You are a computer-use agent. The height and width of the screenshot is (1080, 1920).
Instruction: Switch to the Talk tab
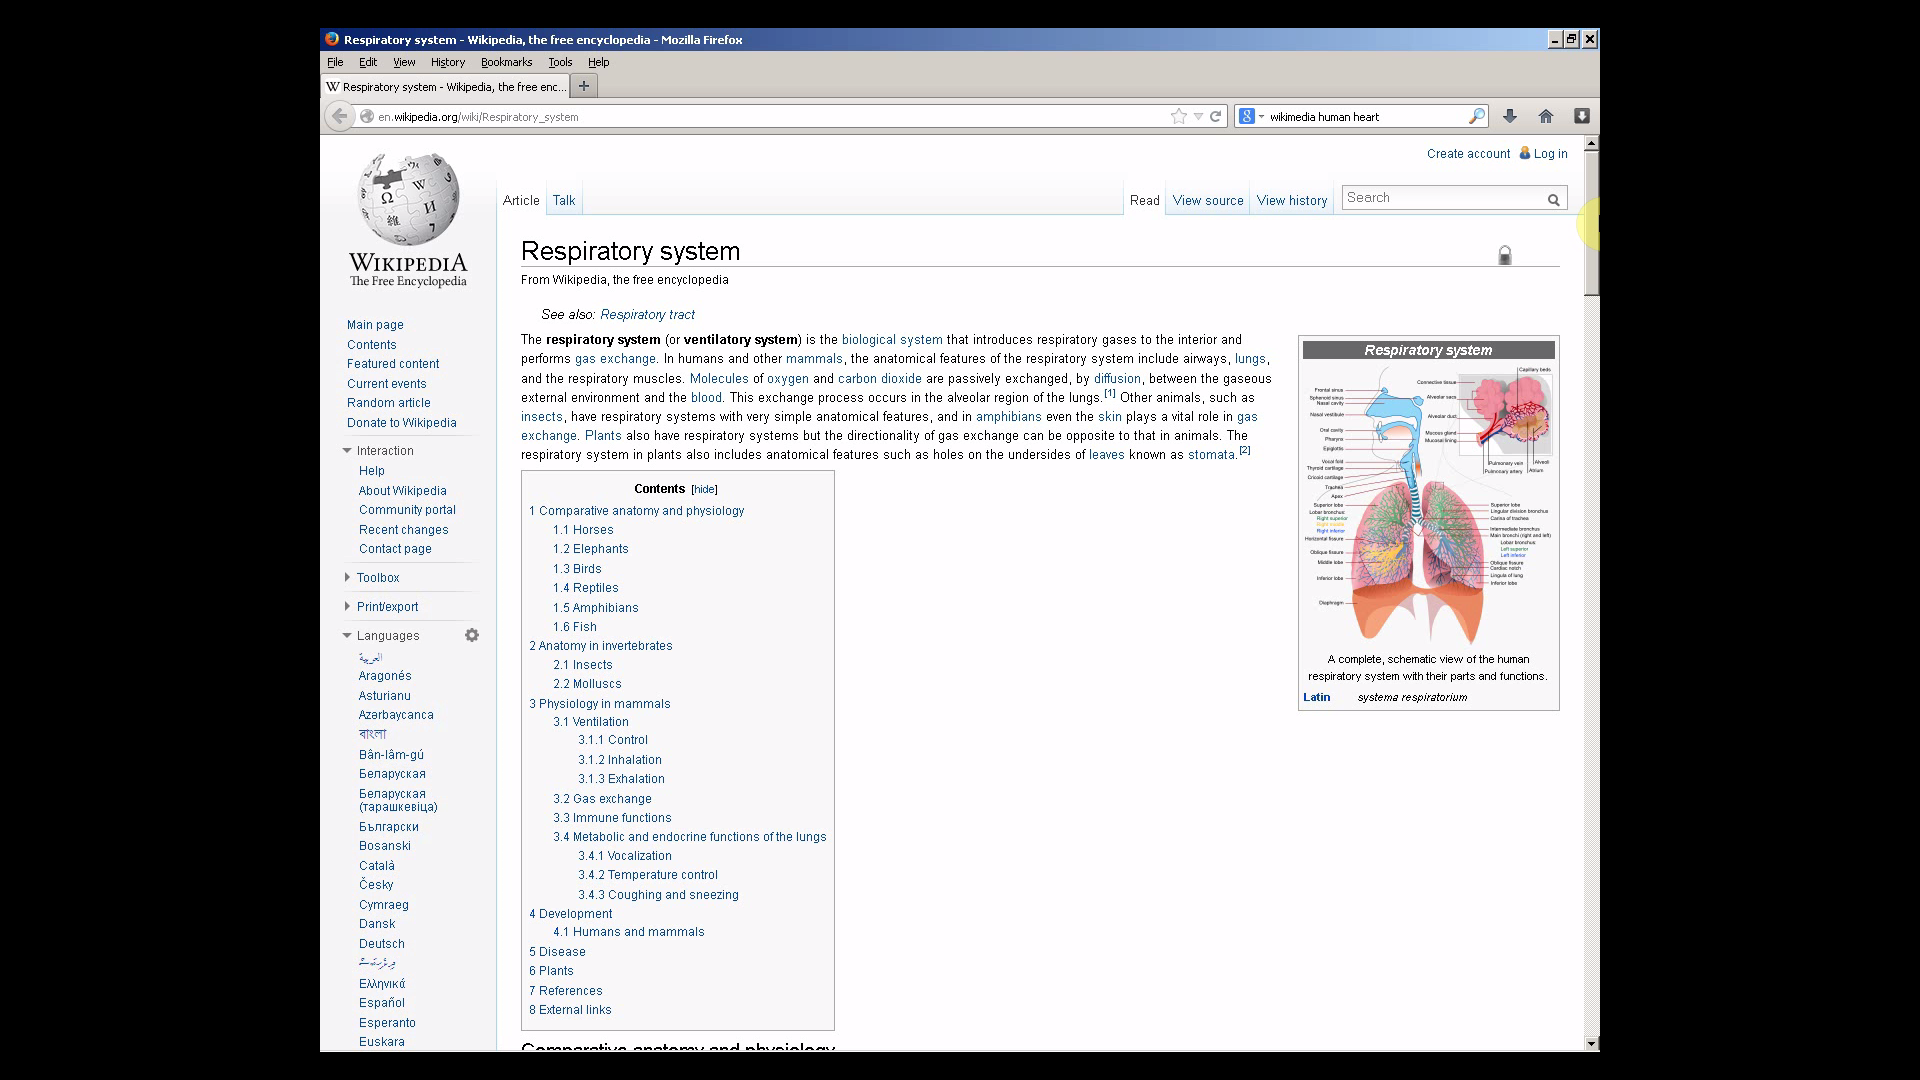tap(564, 201)
